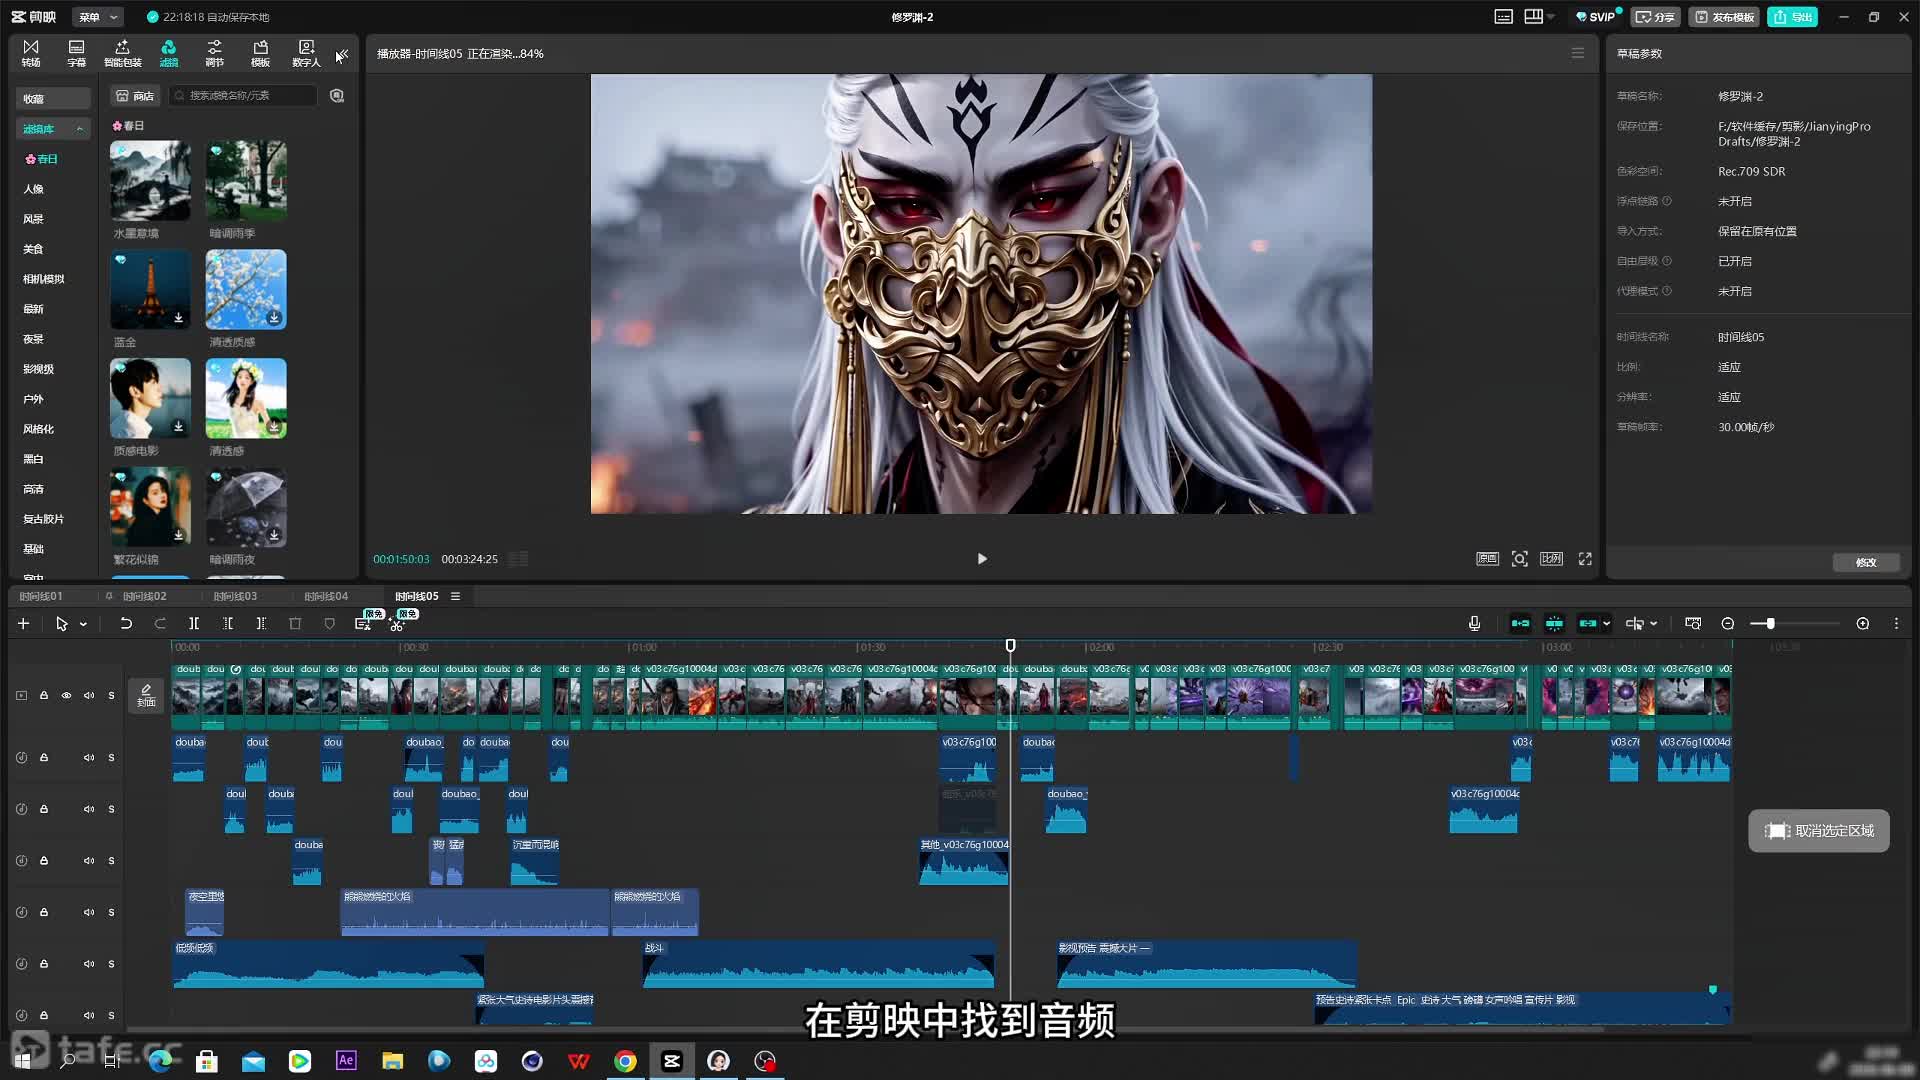1920x1080 pixels.
Task: Solo the main video track
Action: click(111, 696)
